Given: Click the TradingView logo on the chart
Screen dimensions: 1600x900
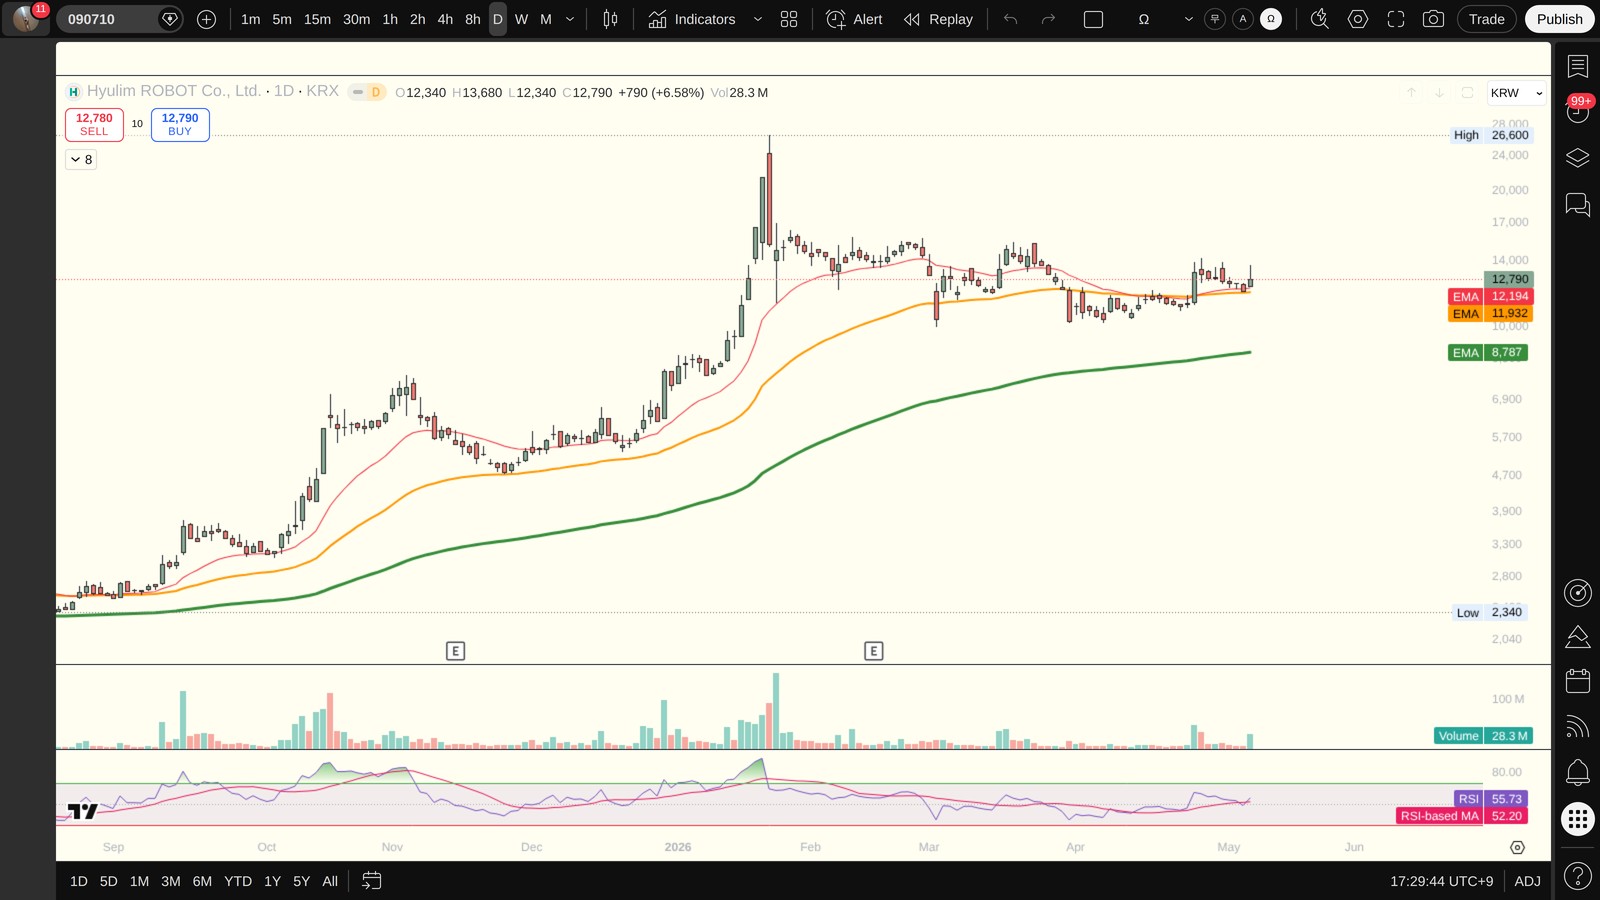Looking at the screenshot, I should pos(83,811).
